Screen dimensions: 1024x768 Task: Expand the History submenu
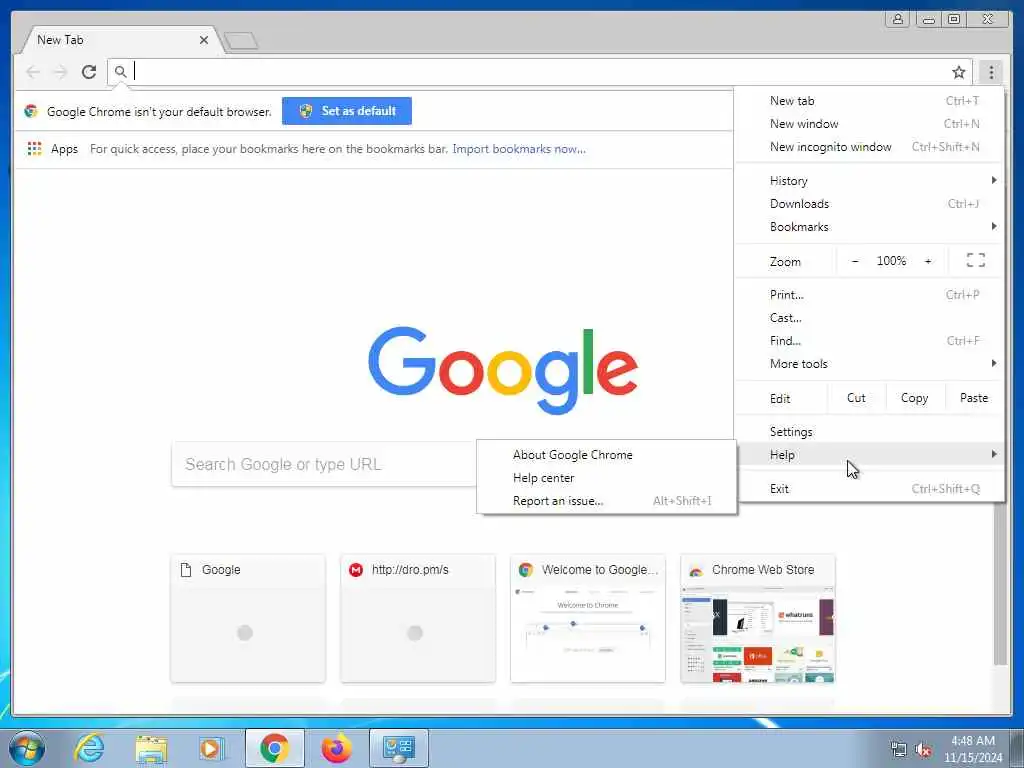point(869,181)
